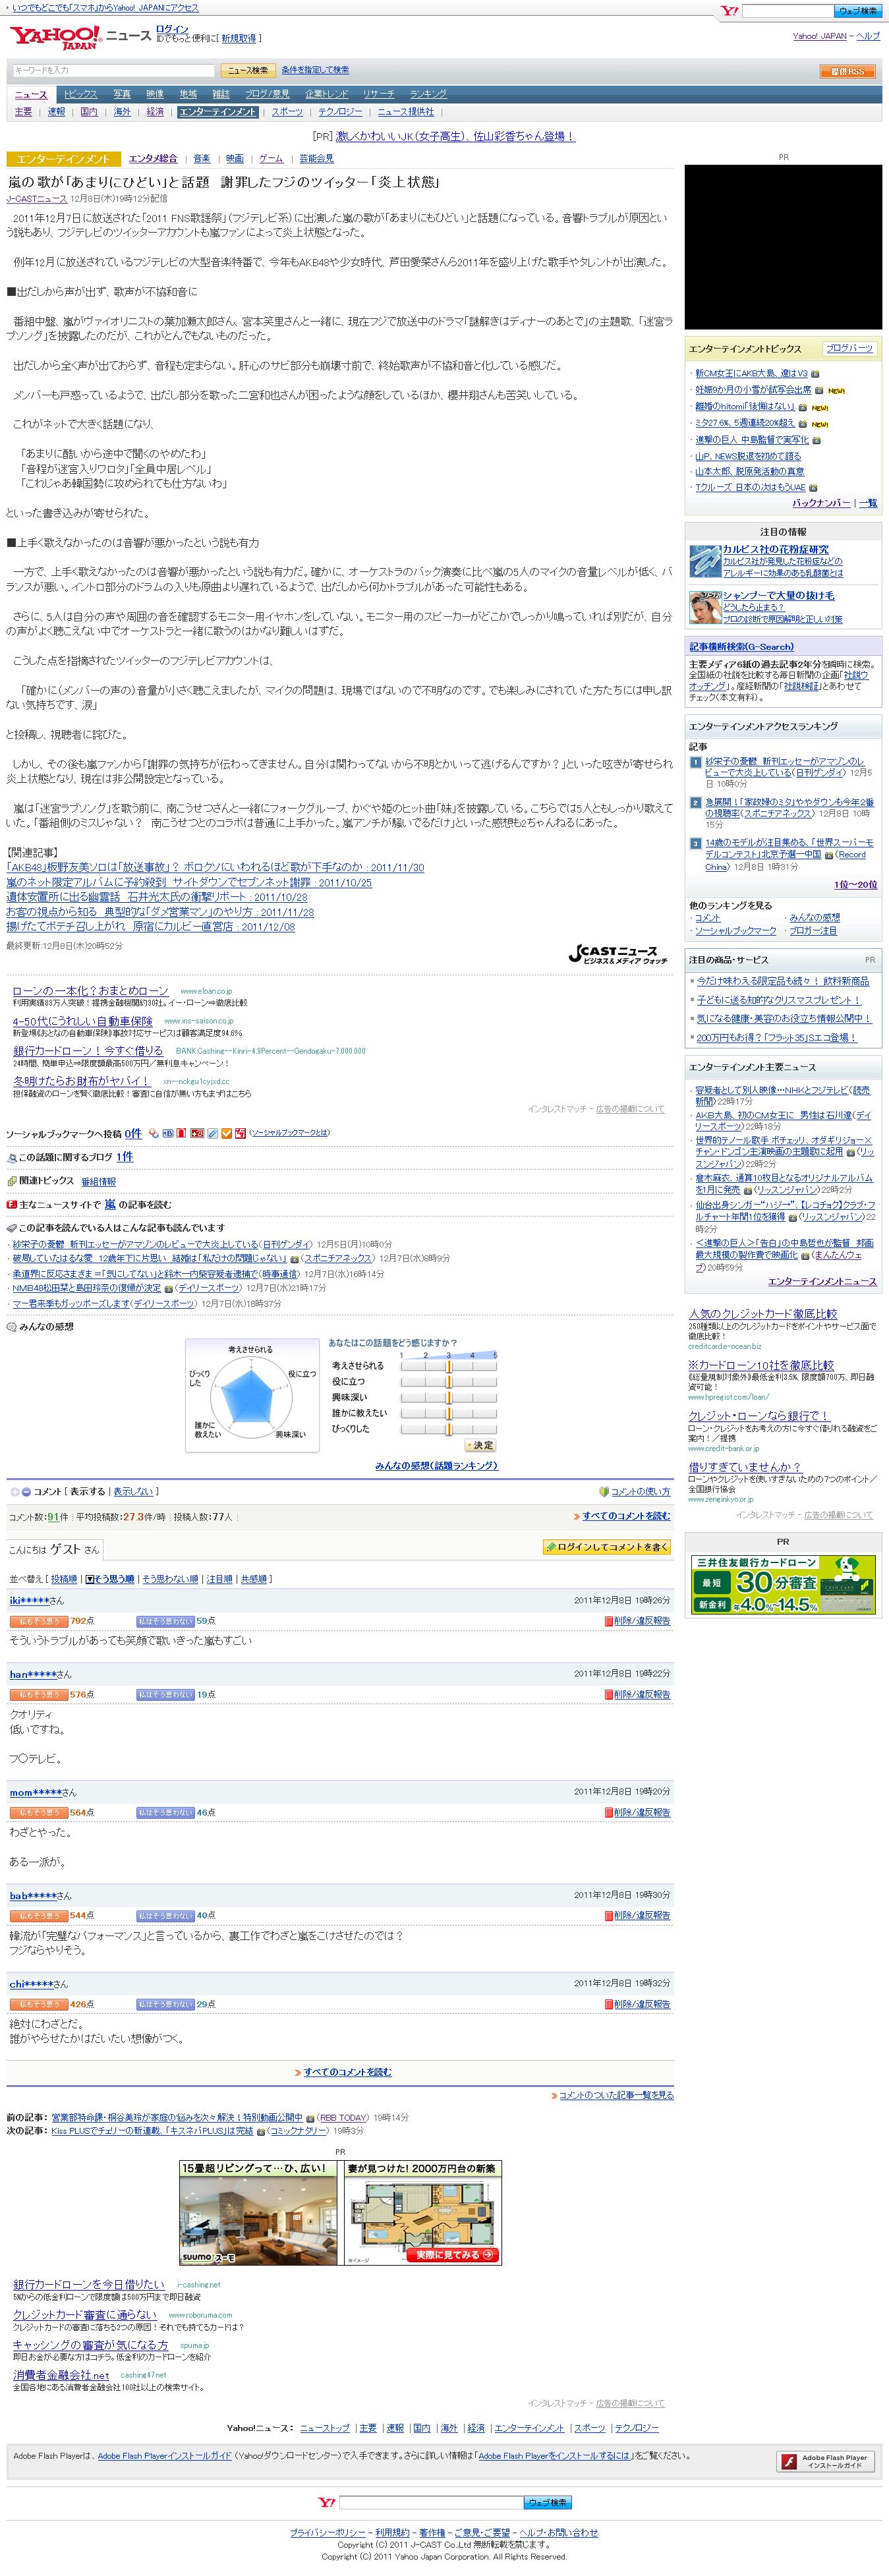
Task: Click the first social bookmark icon
Action: [153, 1133]
